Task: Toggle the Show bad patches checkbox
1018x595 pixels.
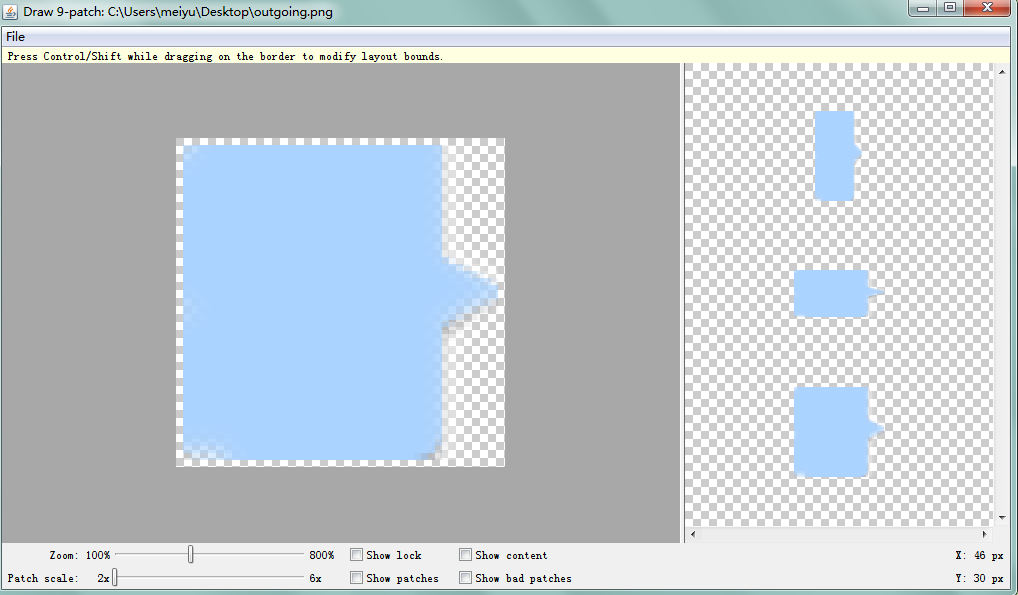Action: click(465, 577)
